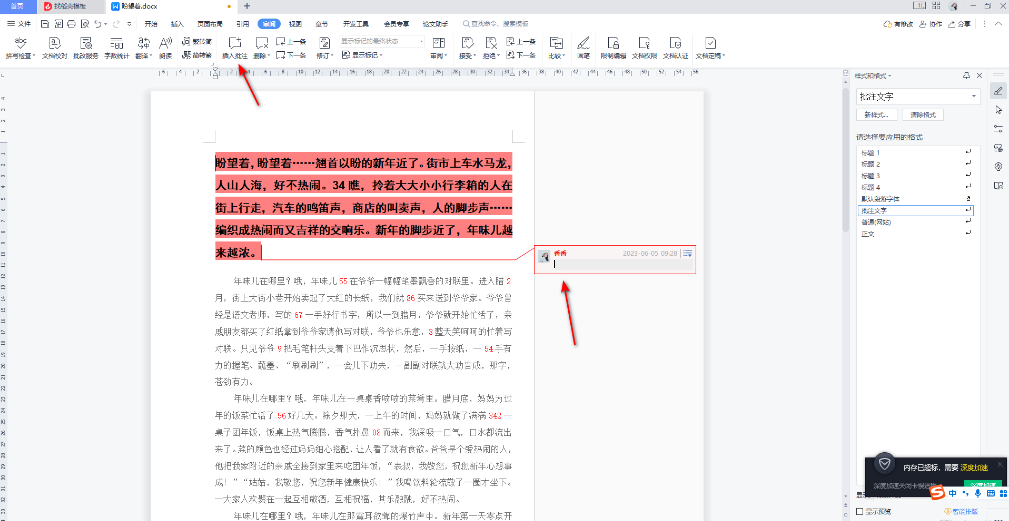This screenshot has height=521, width=1009.
Task: Click the insert comment icon
Action: [234, 42]
